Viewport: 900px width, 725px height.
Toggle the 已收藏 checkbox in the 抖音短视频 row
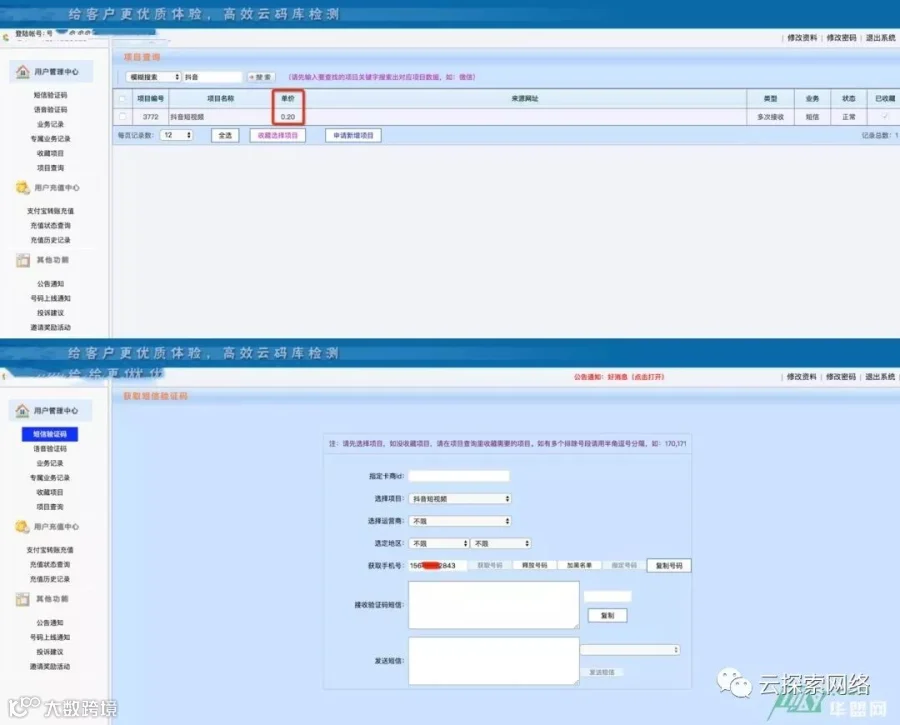(x=885, y=117)
